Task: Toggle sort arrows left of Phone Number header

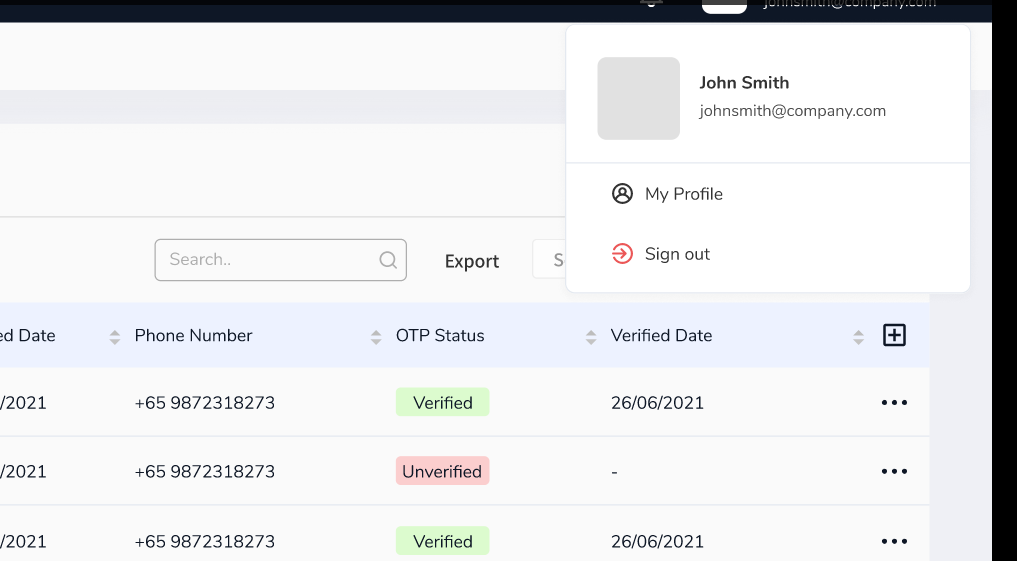Action: pos(115,337)
